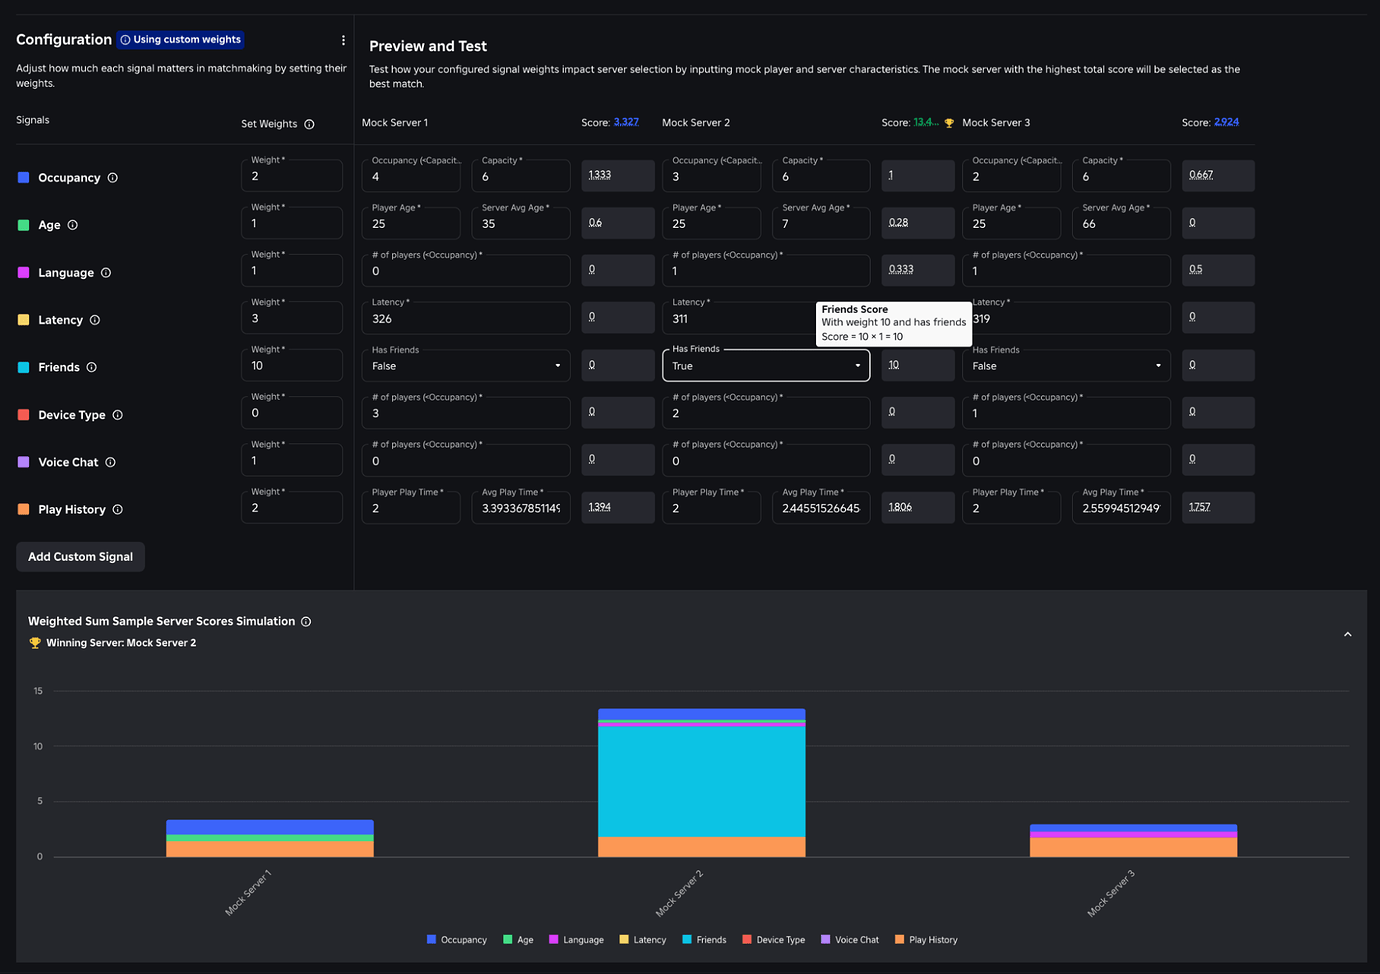Image resolution: width=1380 pixels, height=974 pixels.
Task: Open the Weighted Sum Simulation info icon
Action: point(307,621)
